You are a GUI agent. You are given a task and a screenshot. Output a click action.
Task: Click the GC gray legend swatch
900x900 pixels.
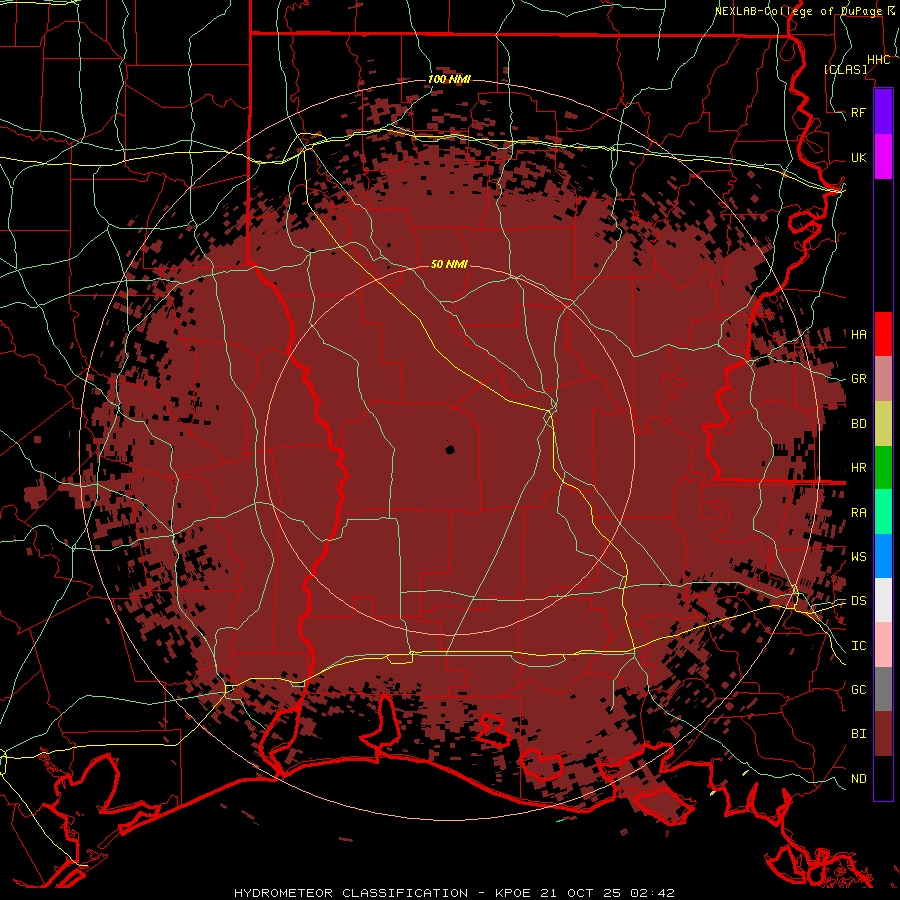(883, 689)
